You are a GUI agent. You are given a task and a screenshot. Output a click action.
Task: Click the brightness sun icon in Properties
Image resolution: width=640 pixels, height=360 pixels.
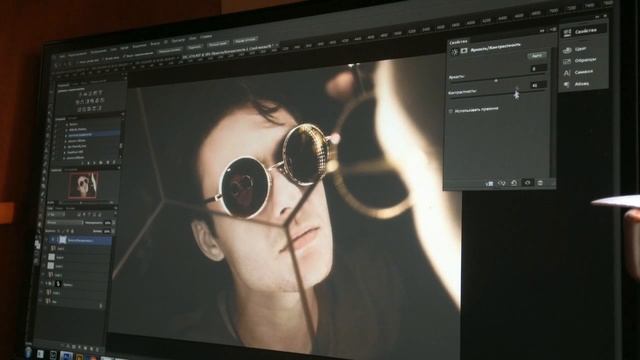click(x=454, y=52)
